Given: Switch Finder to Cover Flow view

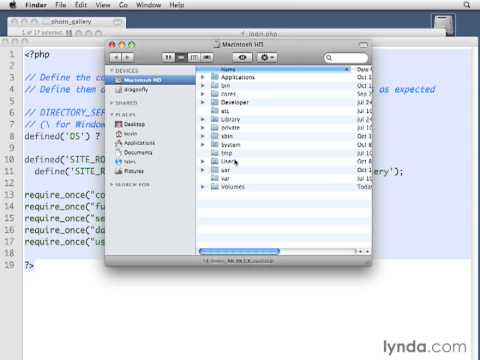Looking at the screenshot, I should 207,58.
